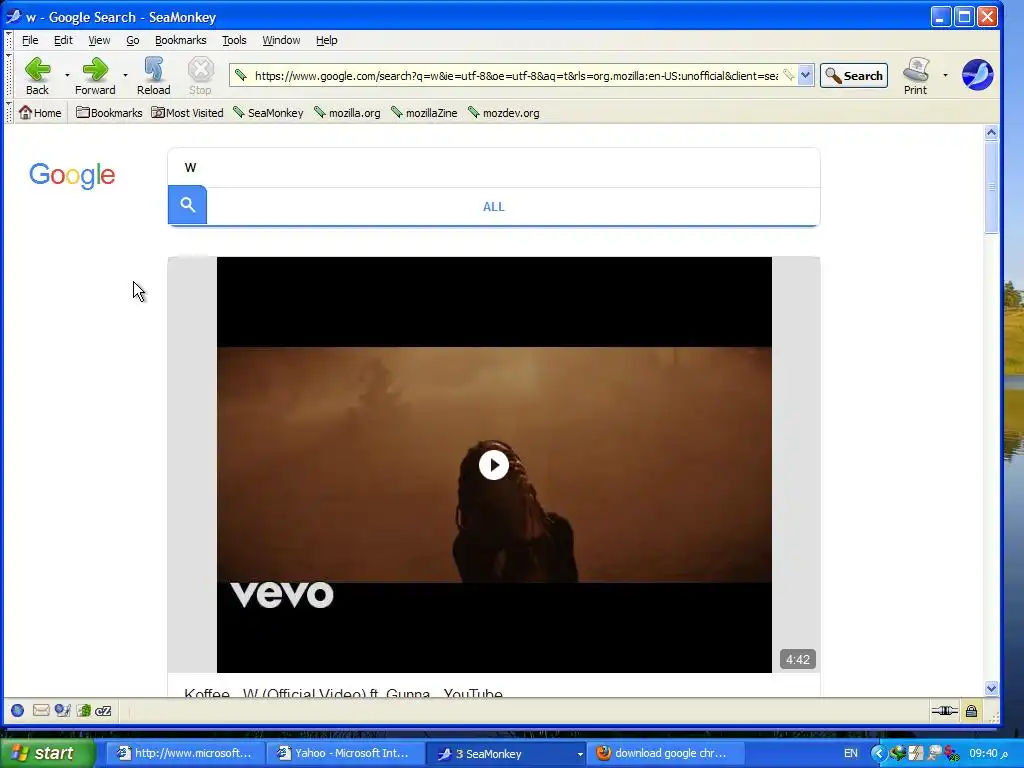Click the Search button beside URL bar
The height and width of the screenshot is (768, 1024).
pyautogui.click(x=854, y=76)
